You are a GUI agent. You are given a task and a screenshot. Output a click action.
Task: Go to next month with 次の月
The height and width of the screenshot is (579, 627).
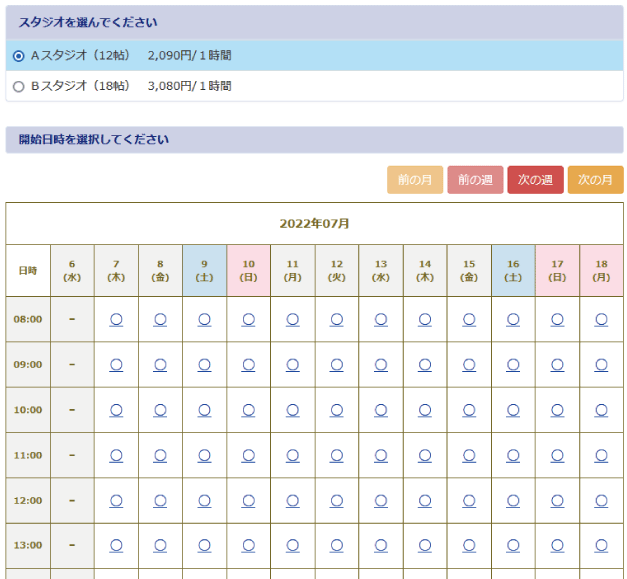pos(595,180)
